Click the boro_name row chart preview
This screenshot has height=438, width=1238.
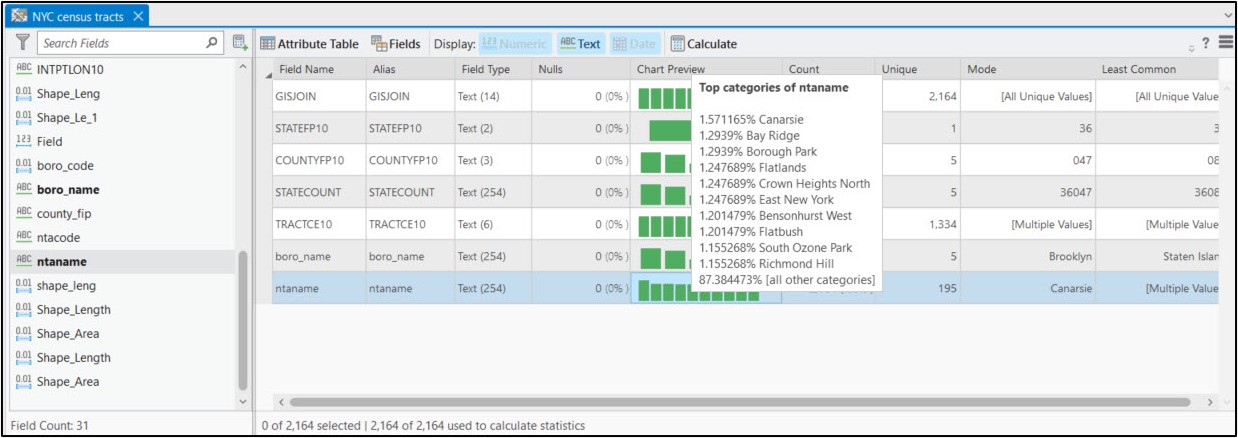(664, 257)
